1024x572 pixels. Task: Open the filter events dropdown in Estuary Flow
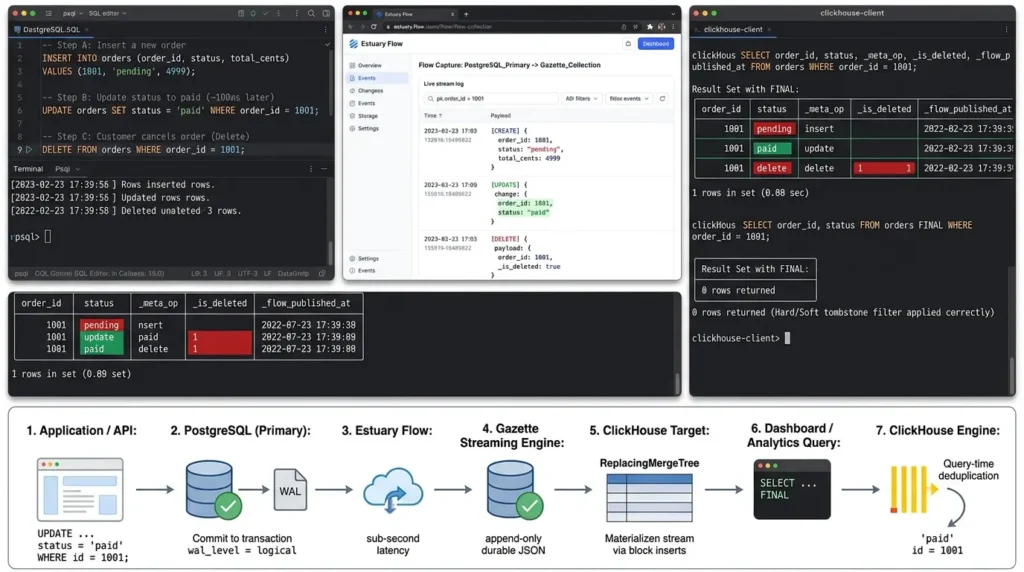click(x=629, y=99)
